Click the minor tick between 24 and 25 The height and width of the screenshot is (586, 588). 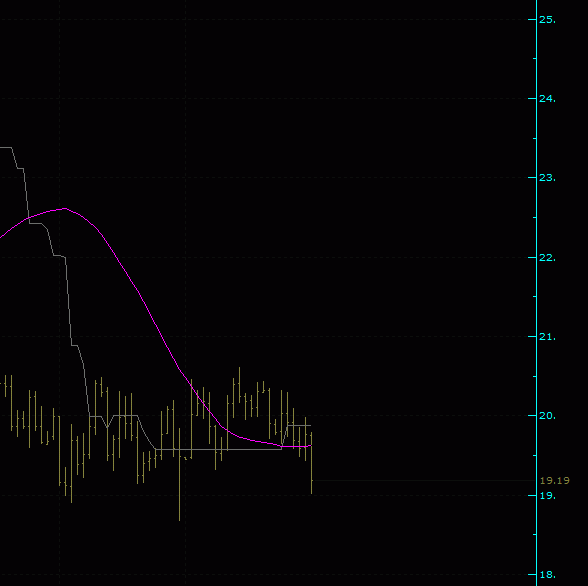coord(535,58)
